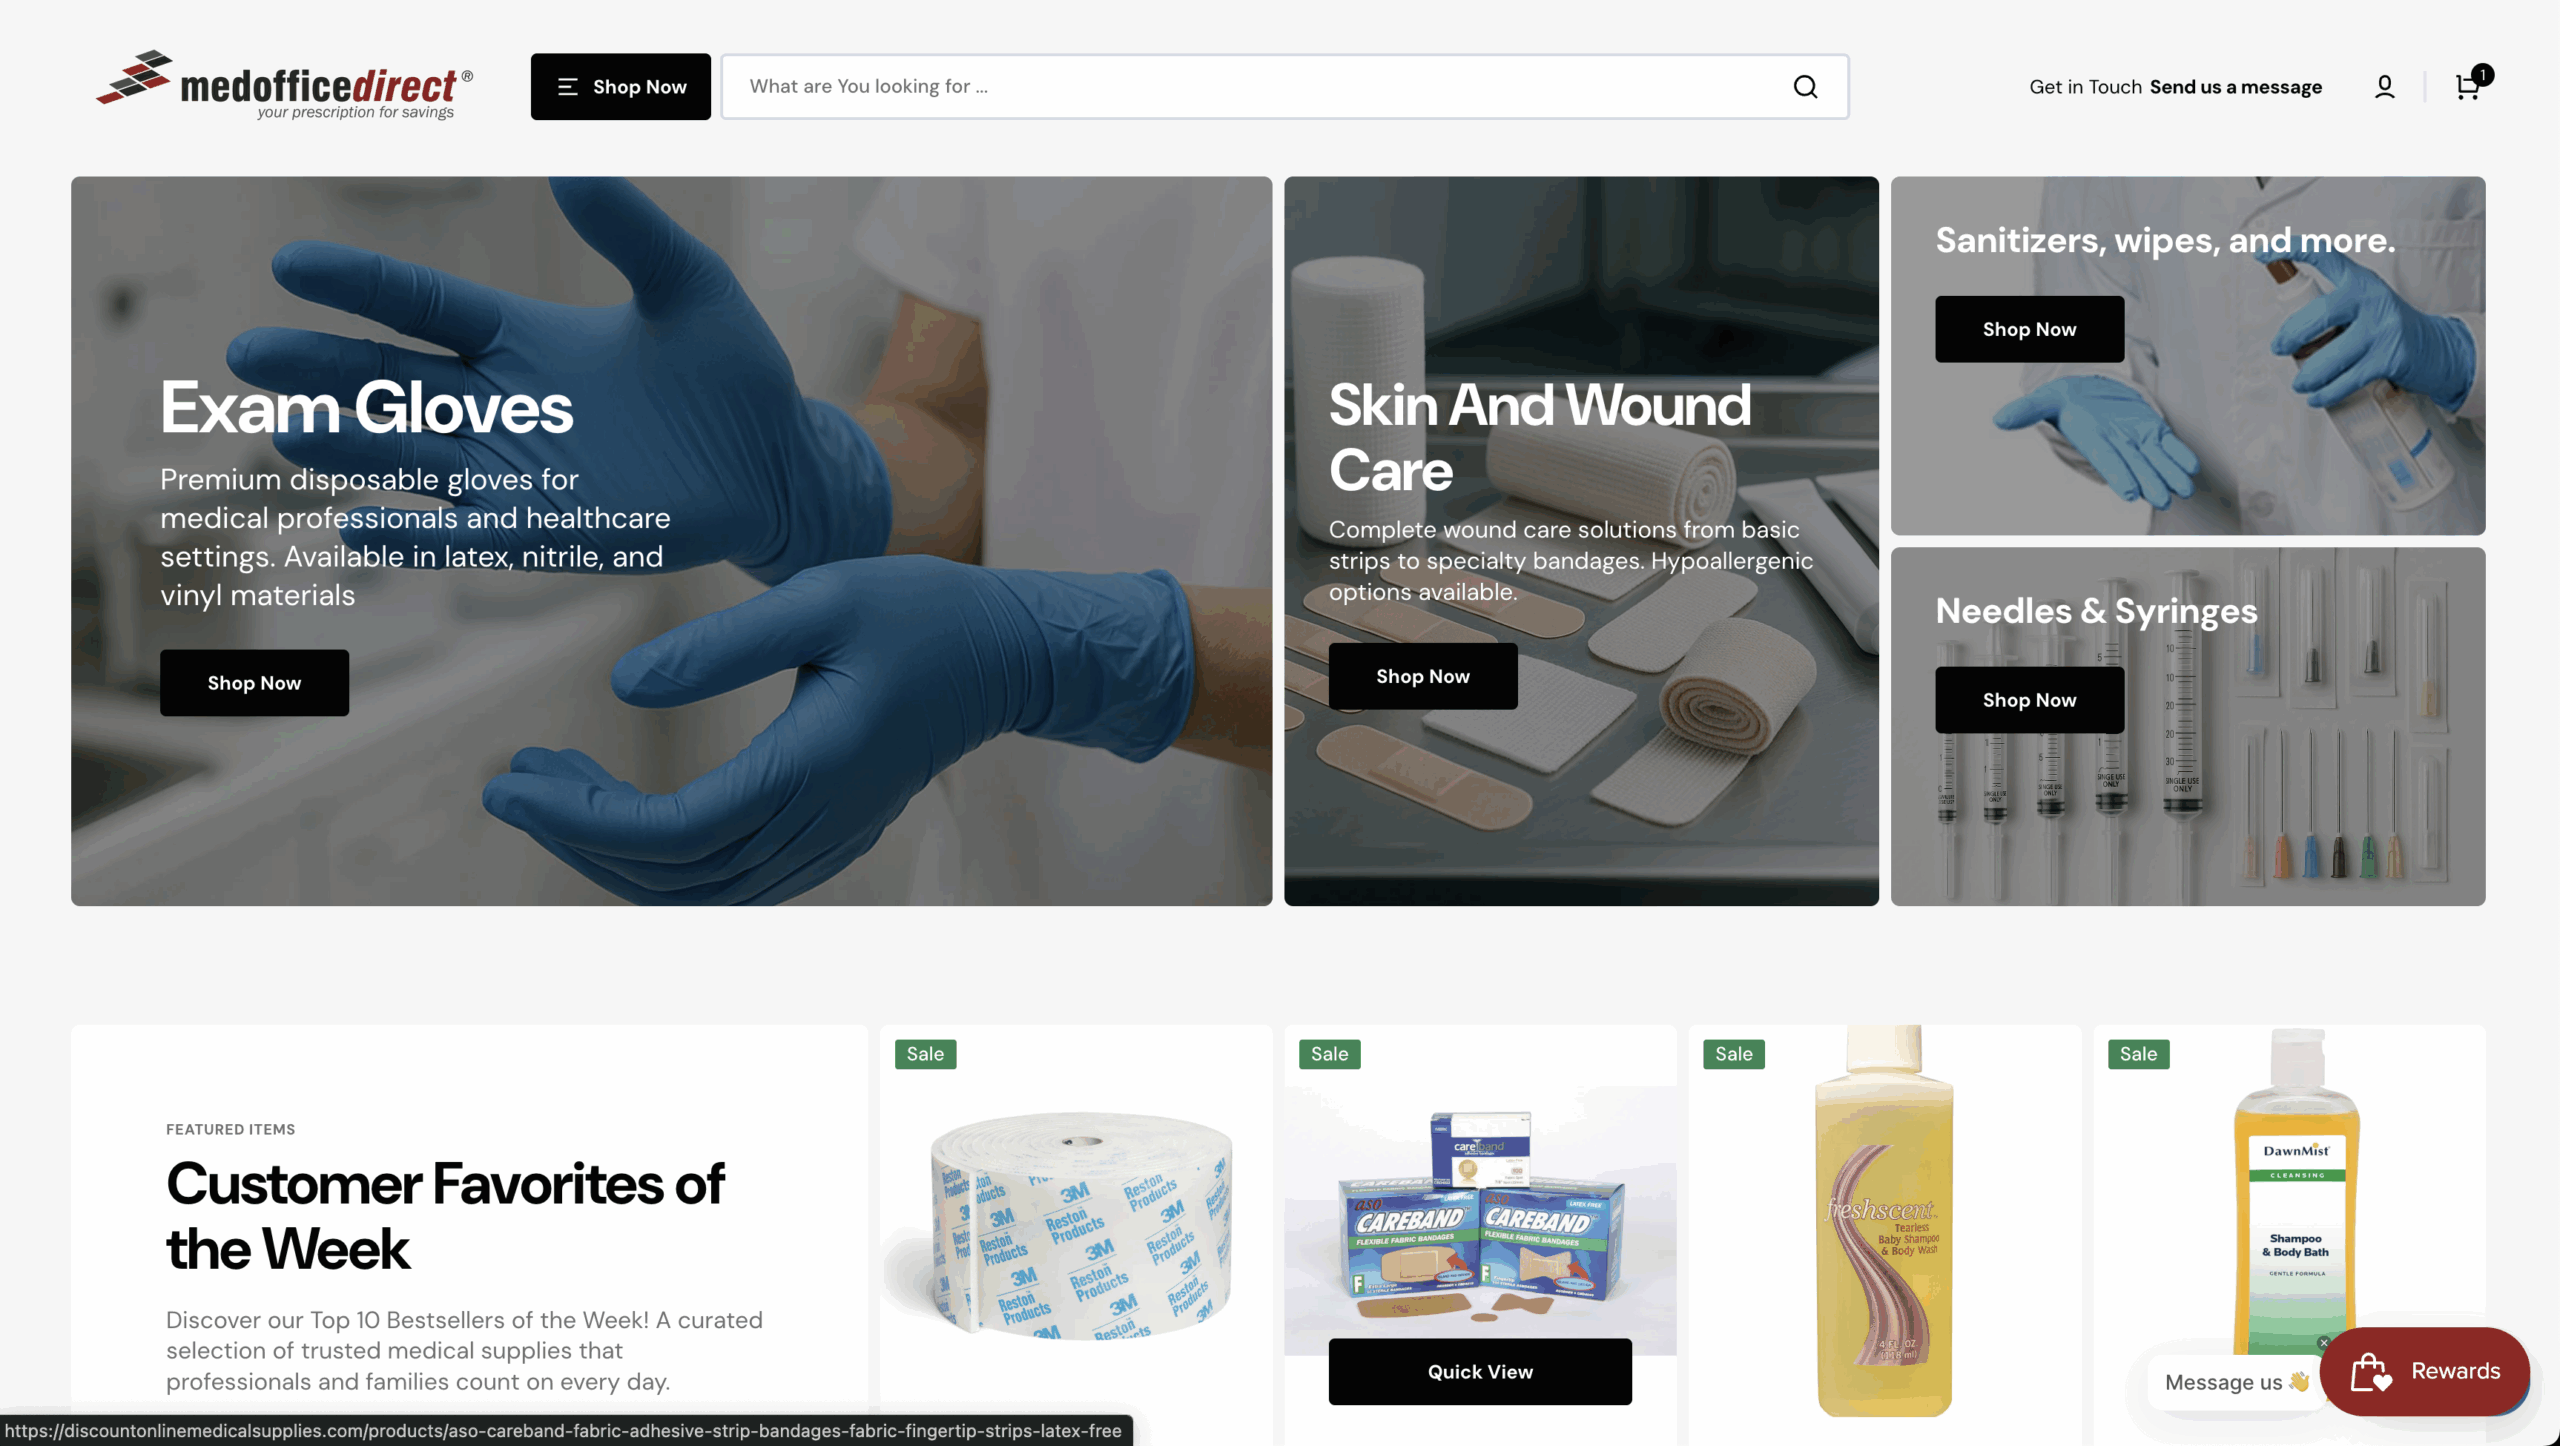Click the search magnifier icon
2560x1446 pixels.
(x=1805, y=87)
